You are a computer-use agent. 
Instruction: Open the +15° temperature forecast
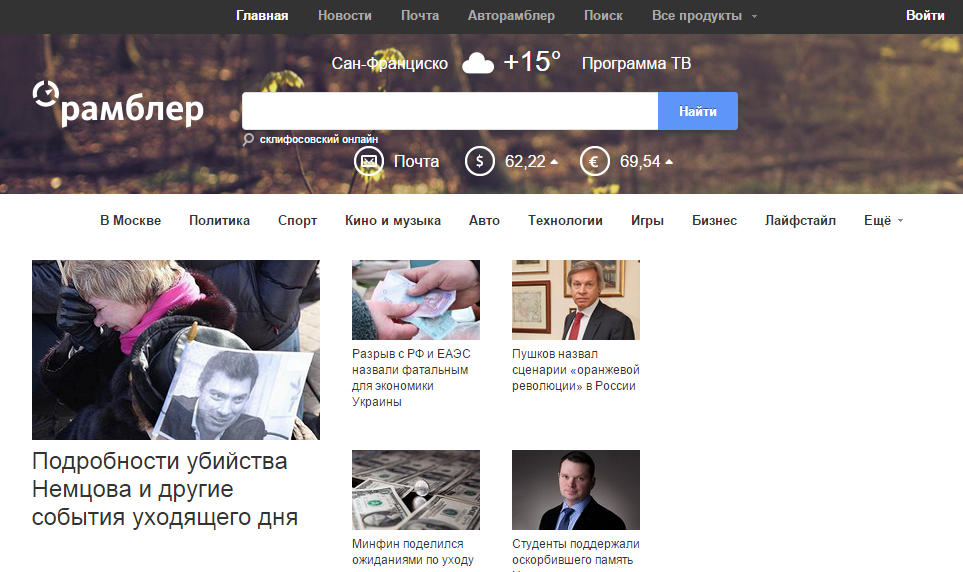532,61
